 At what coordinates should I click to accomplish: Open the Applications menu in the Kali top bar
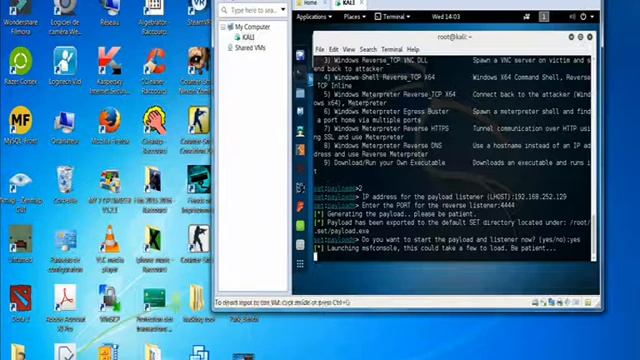coord(314,17)
